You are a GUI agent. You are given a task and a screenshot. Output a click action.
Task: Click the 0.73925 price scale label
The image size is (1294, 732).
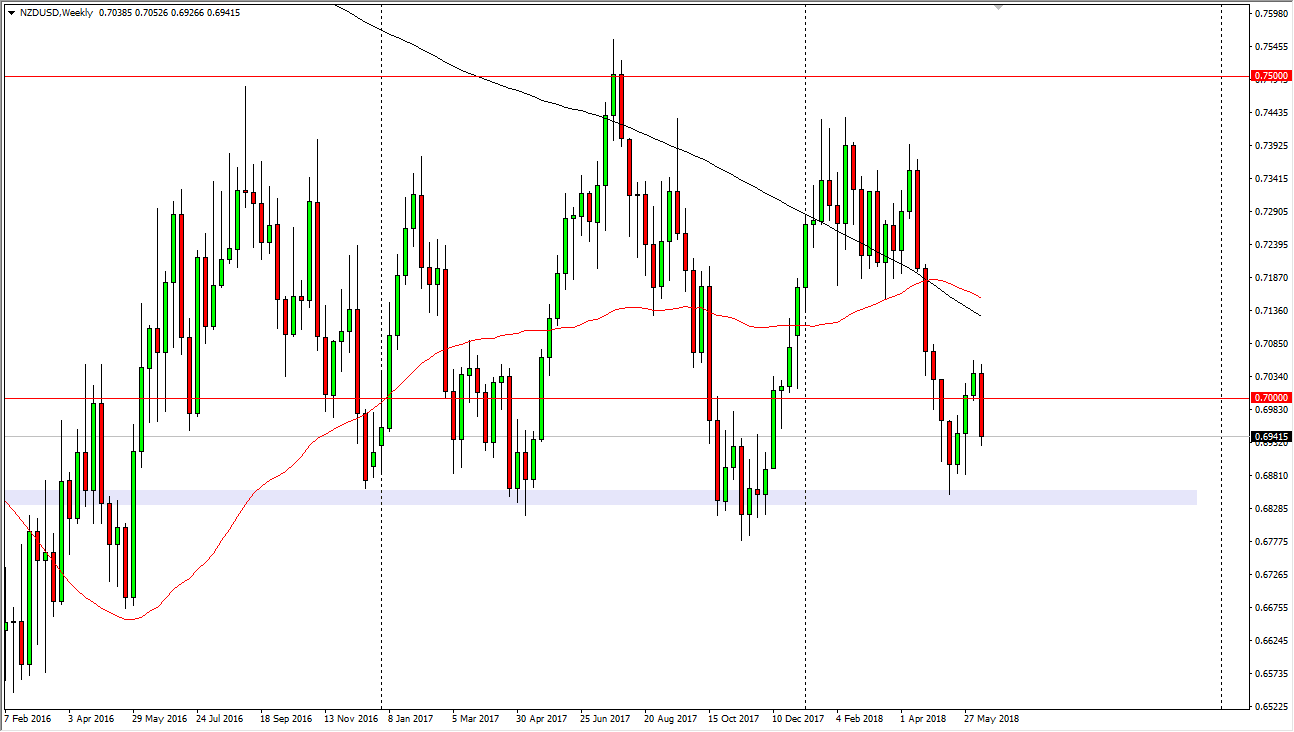pyautogui.click(x=1270, y=146)
